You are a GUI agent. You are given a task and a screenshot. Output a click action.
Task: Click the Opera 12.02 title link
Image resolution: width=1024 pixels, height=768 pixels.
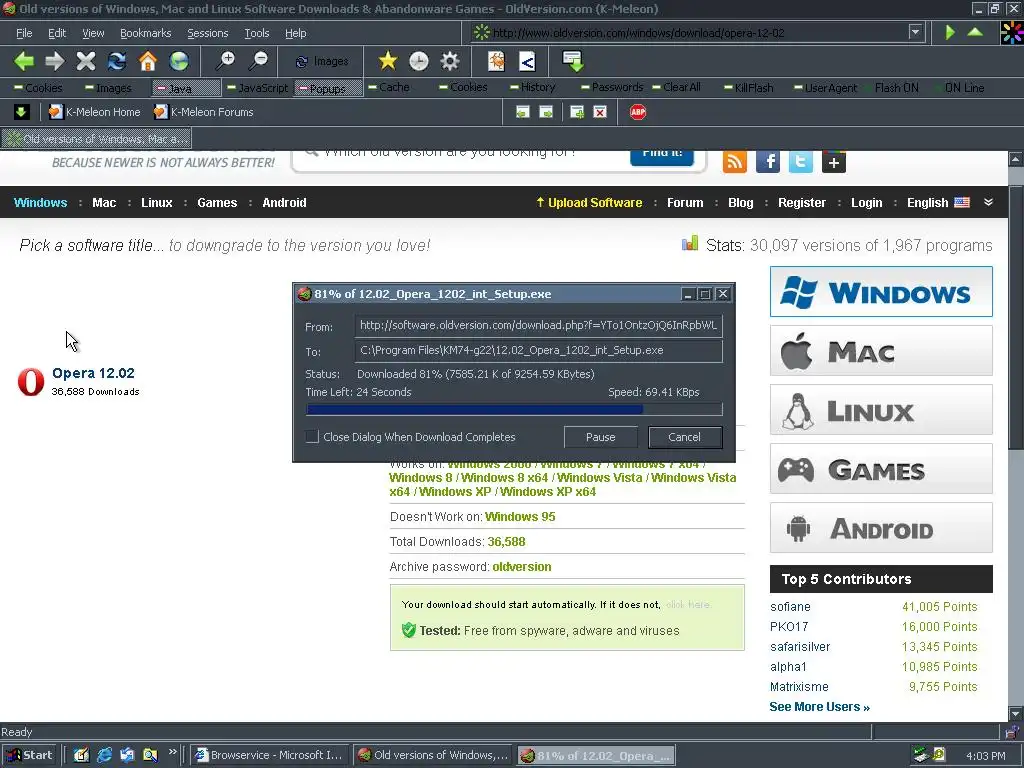pos(93,373)
